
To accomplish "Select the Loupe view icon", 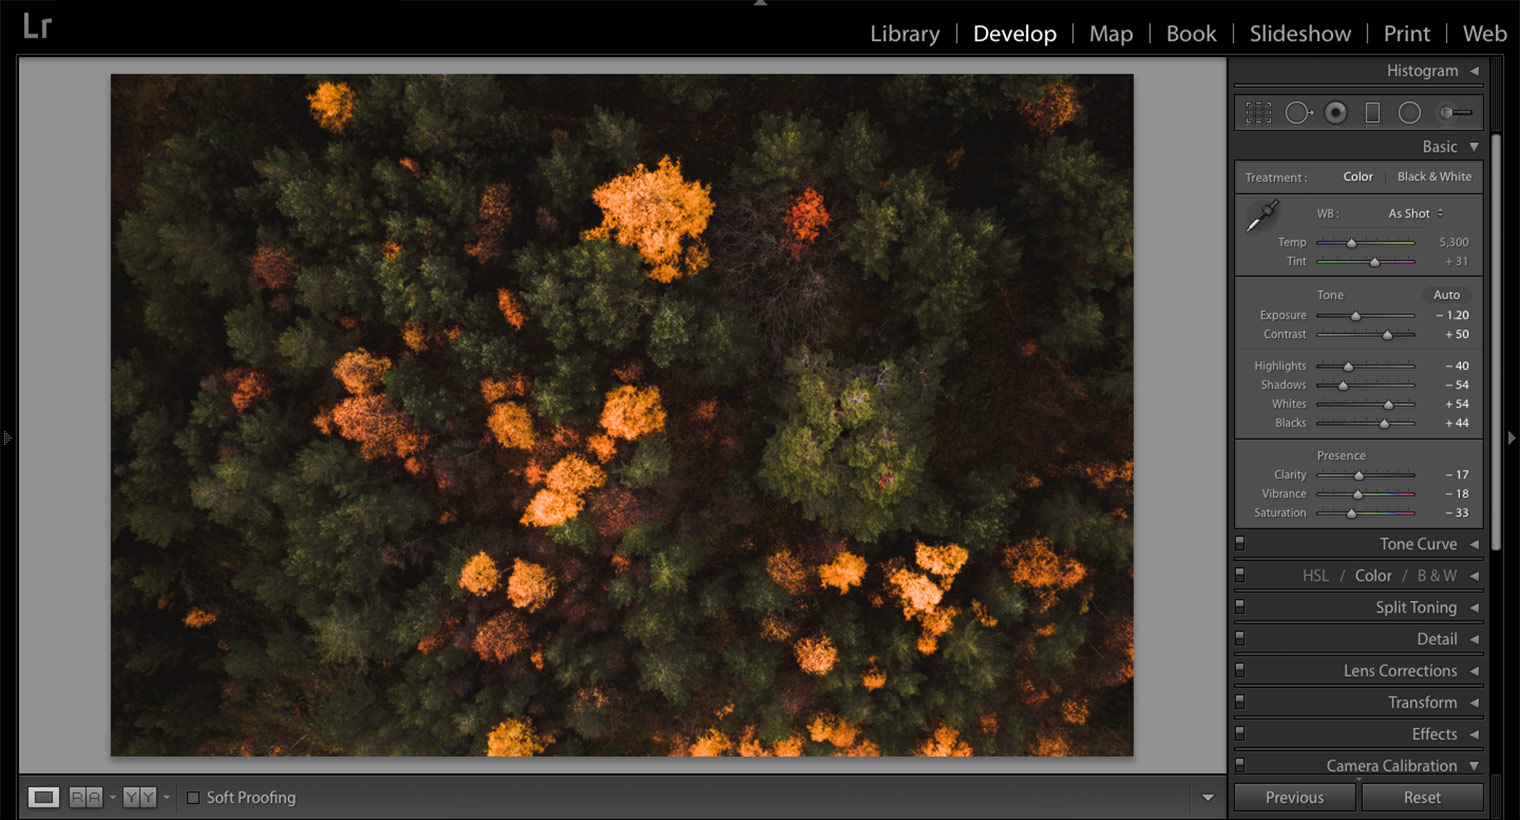I will 44,796.
